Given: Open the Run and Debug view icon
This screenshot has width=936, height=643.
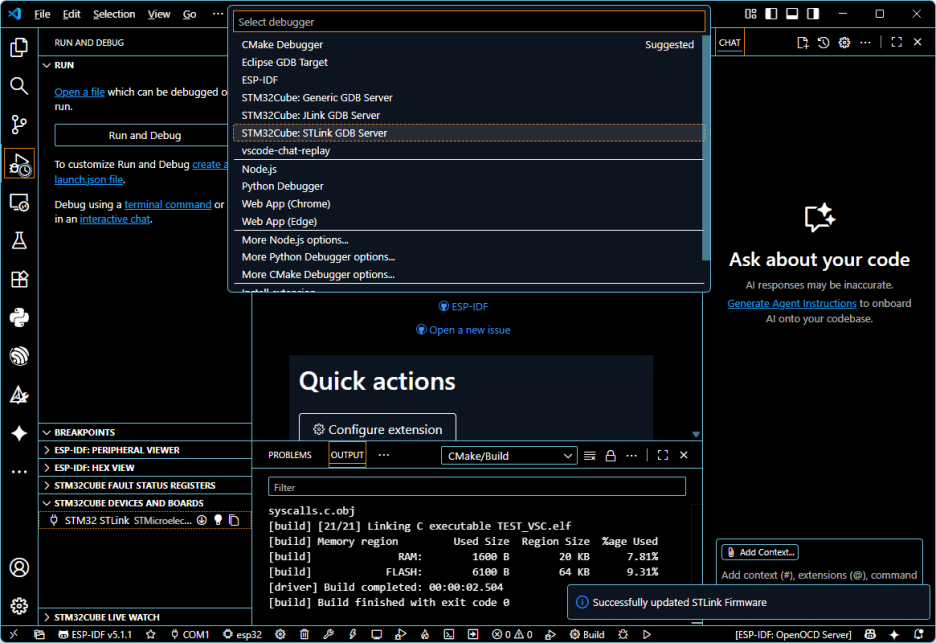Looking at the screenshot, I should click(19, 164).
